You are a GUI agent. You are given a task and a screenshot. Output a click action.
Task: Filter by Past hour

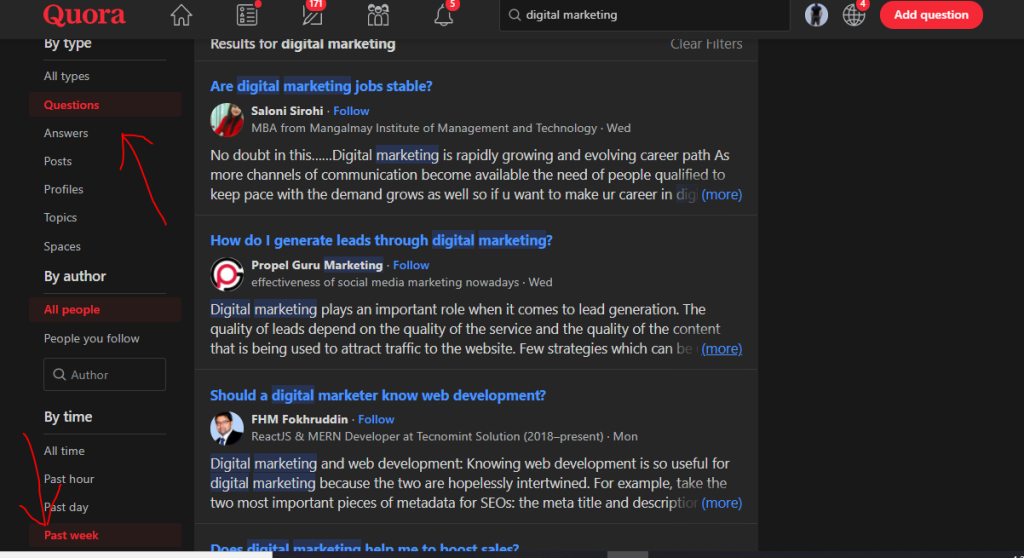coord(69,479)
